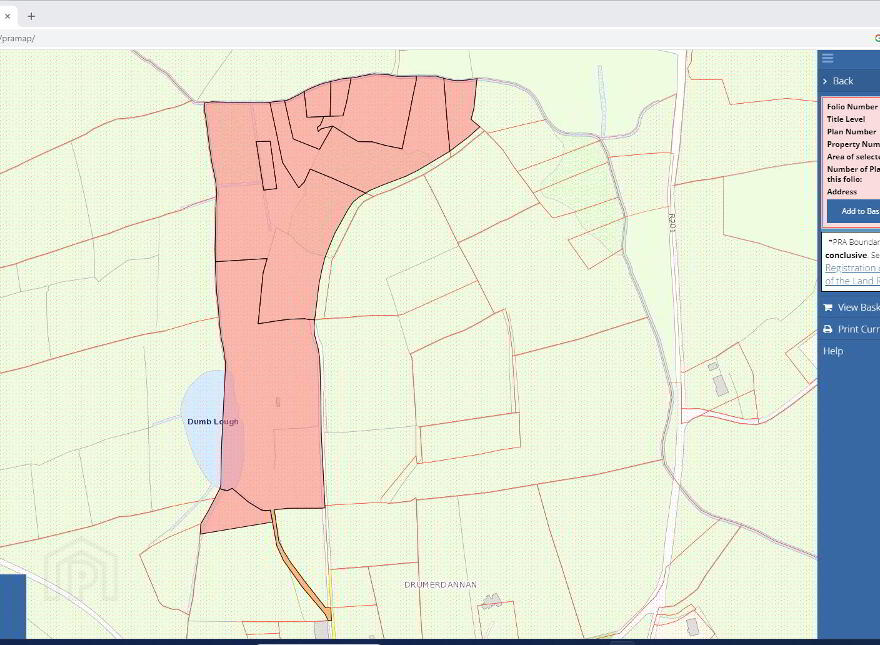The image size is (880, 645).
Task: Click the DRUMERDANNAN townland label
Action: [x=441, y=584]
